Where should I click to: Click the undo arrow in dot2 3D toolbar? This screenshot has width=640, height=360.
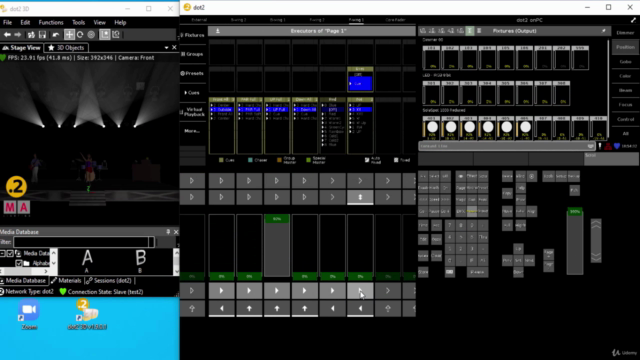tap(56, 35)
